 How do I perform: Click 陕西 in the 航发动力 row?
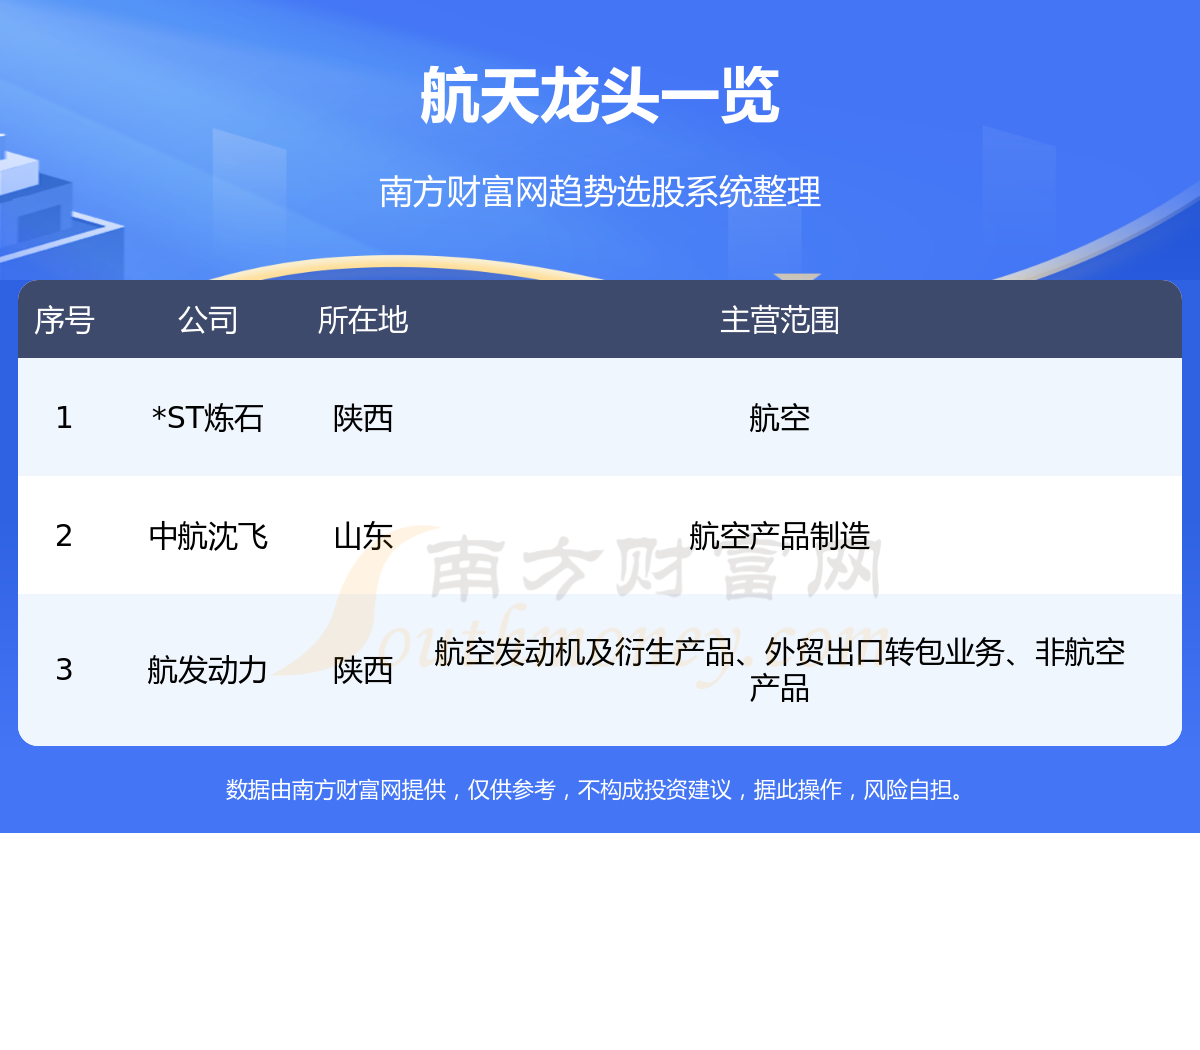pyautogui.click(x=363, y=670)
